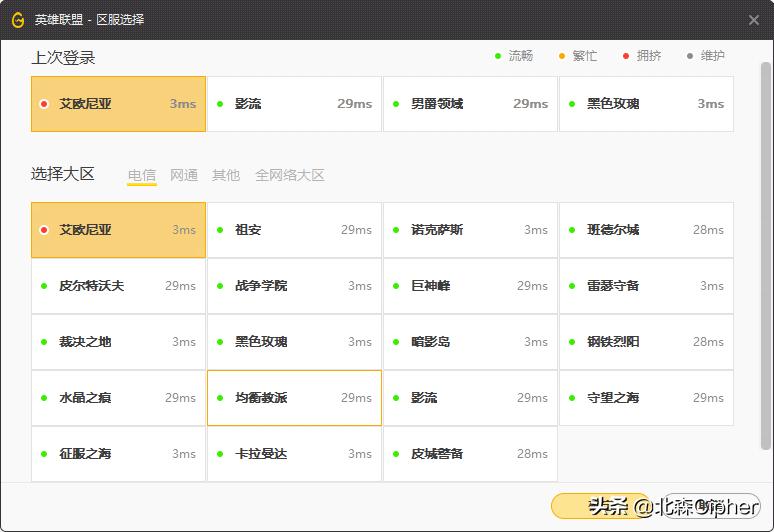774x532 pixels.
Task: Pick the 巨神峰 server
Action: point(470,286)
